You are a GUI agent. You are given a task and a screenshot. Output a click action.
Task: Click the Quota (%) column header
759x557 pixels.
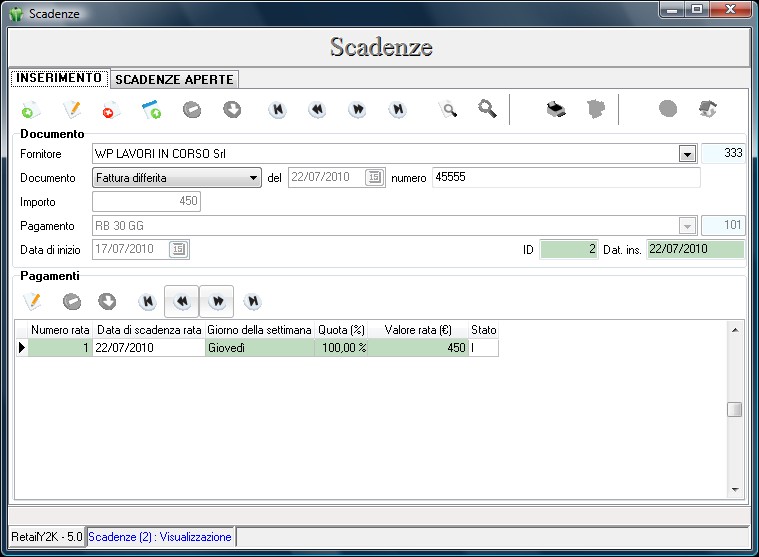[341, 330]
